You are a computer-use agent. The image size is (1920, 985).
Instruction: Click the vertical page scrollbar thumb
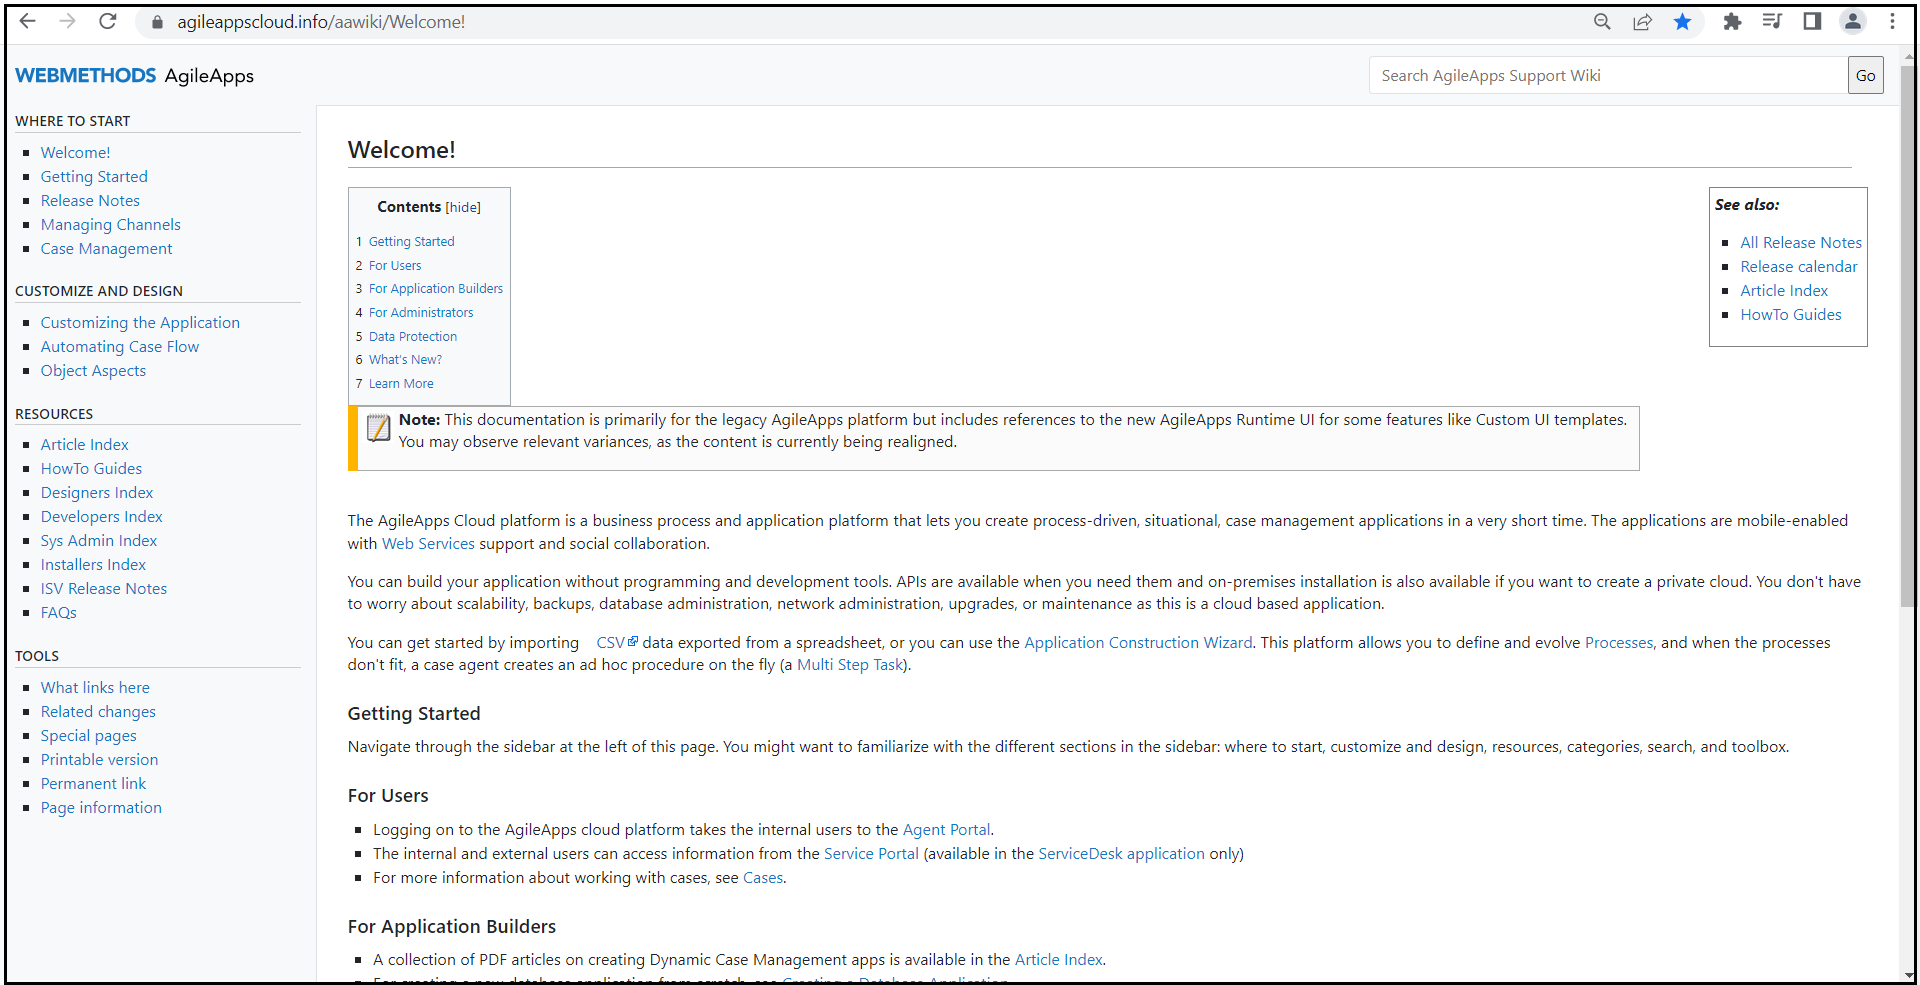pyautogui.click(x=1908, y=335)
